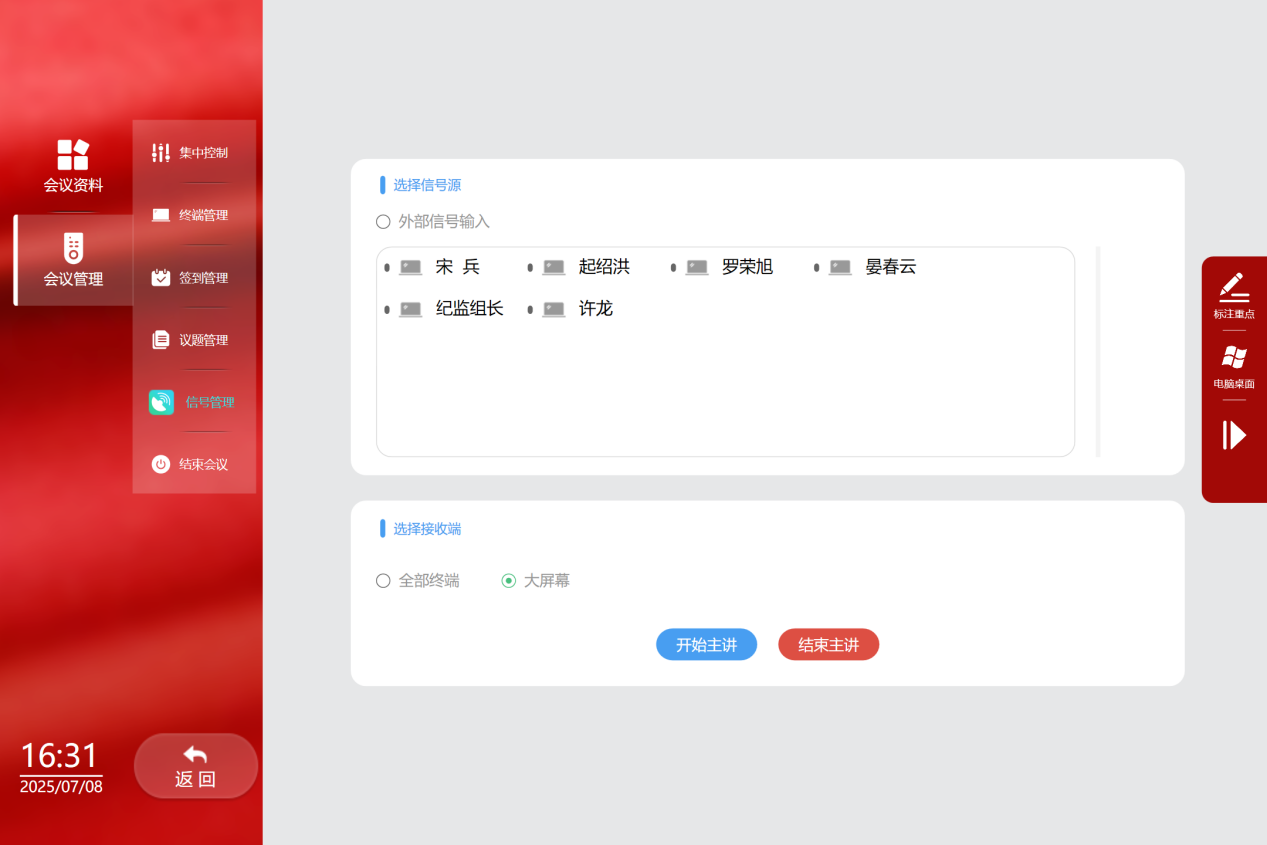Screen dimensions: 1267x845
Task: Select the 全部终端 radio button
Action: 383,581
